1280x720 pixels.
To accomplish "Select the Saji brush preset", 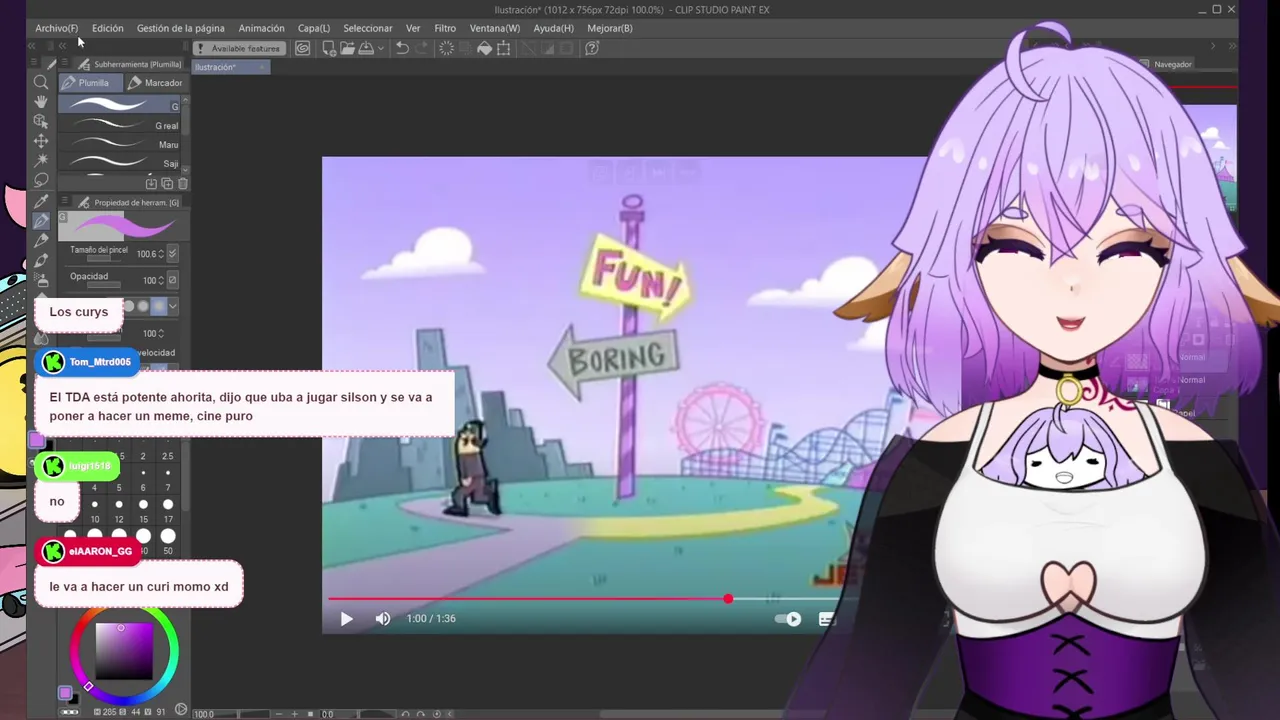I will [120, 163].
